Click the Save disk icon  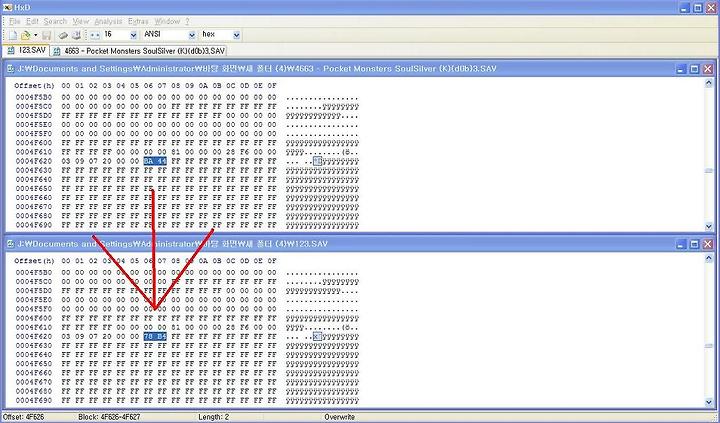[x=46, y=35]
